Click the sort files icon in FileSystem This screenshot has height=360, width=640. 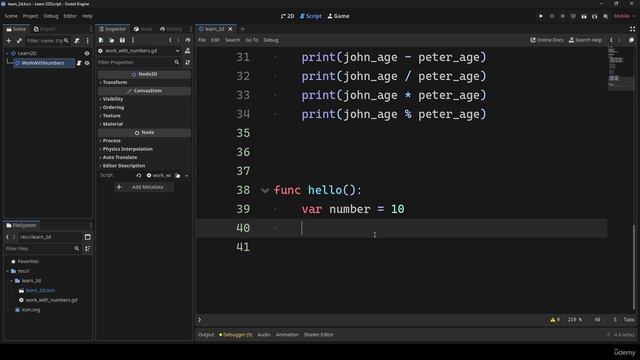87,249
